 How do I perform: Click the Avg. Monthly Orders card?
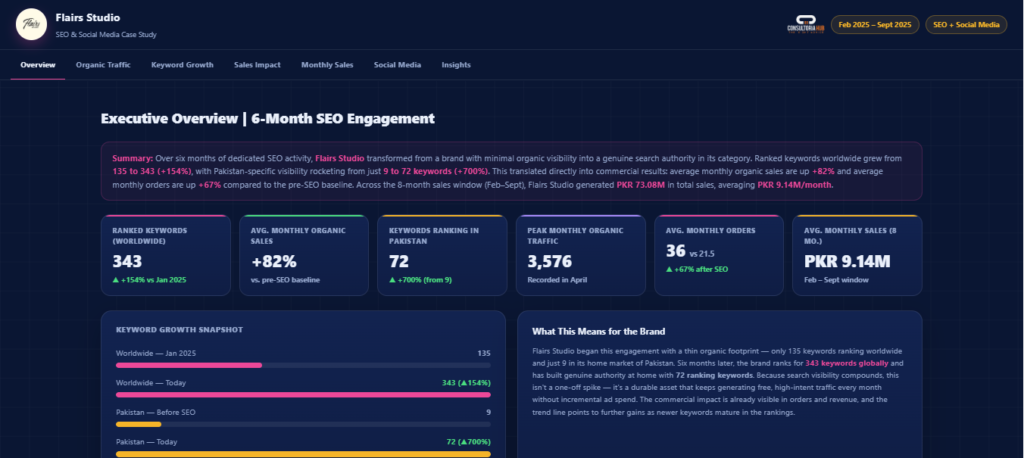tap(719, 255)
